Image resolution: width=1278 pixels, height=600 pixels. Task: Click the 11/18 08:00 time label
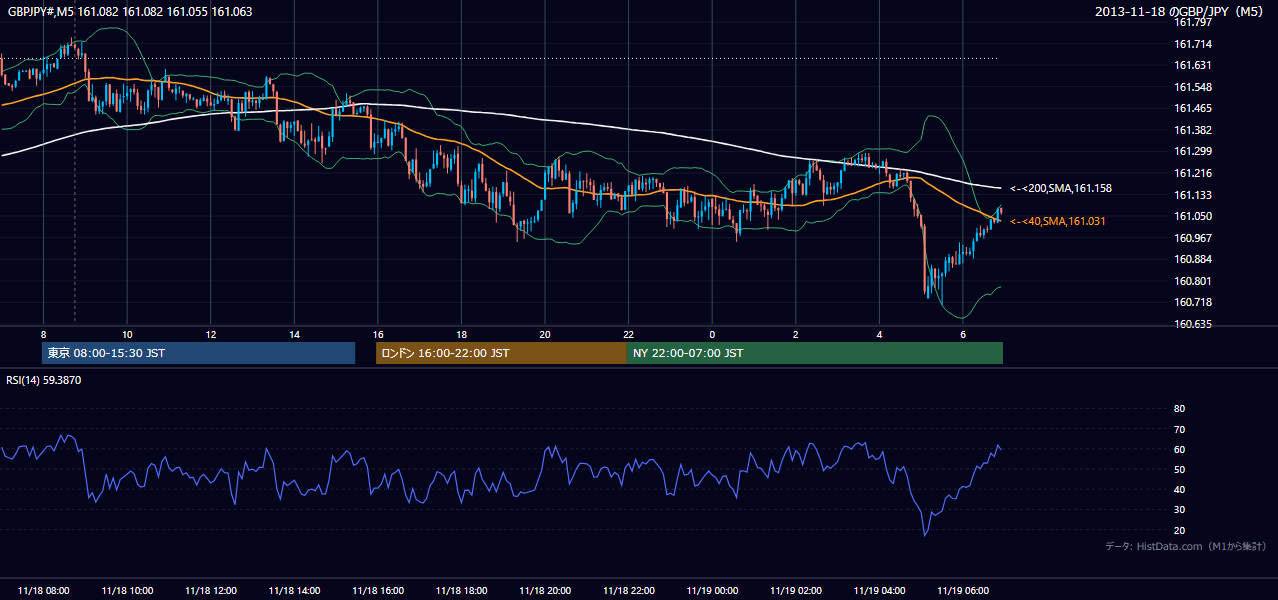click(x=43, y=591)
